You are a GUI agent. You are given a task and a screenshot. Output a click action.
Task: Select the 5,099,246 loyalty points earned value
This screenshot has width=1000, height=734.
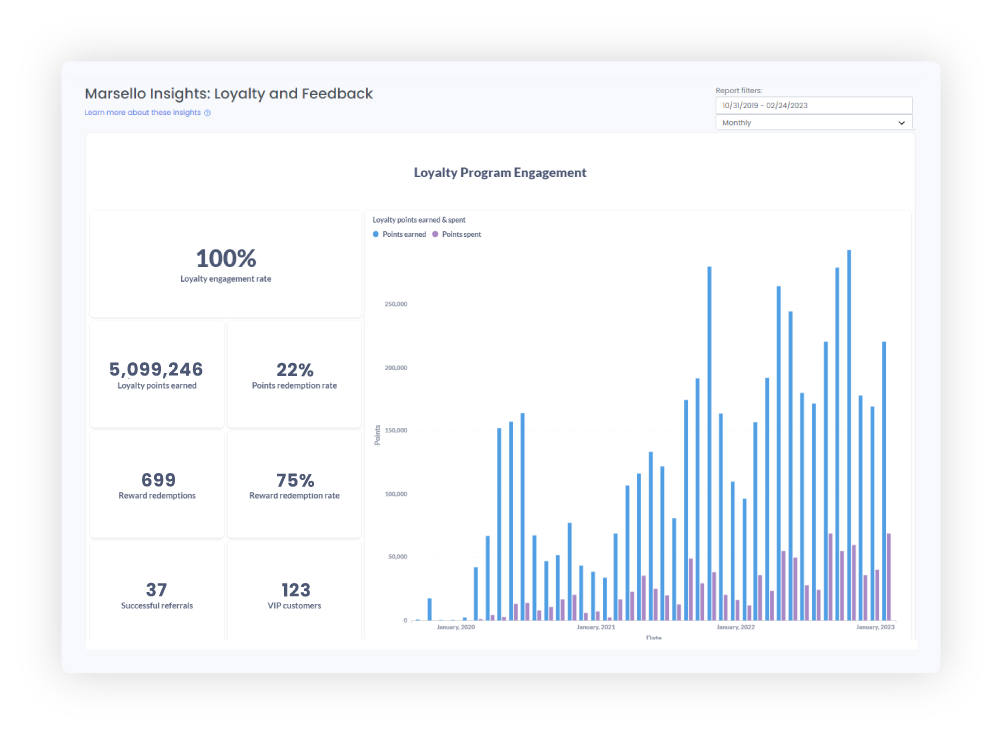[x=156, y=369]
